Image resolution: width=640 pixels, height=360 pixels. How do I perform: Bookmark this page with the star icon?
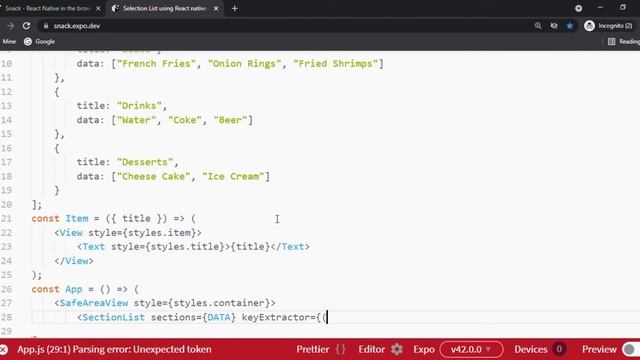point(570,26)
